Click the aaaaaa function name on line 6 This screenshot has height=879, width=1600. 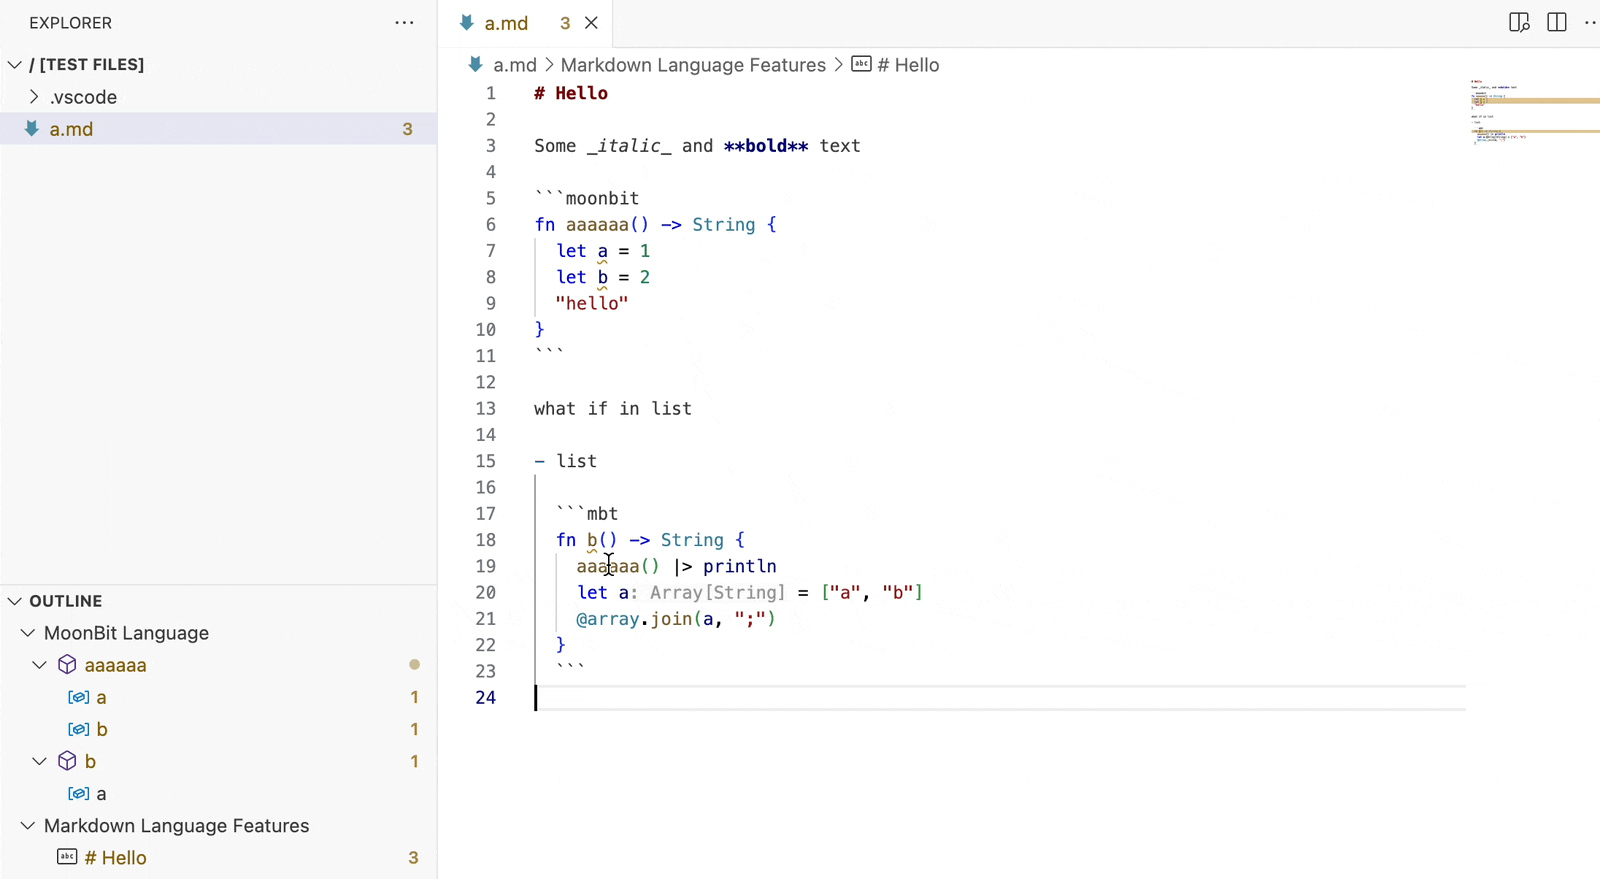tap(597, 225)
